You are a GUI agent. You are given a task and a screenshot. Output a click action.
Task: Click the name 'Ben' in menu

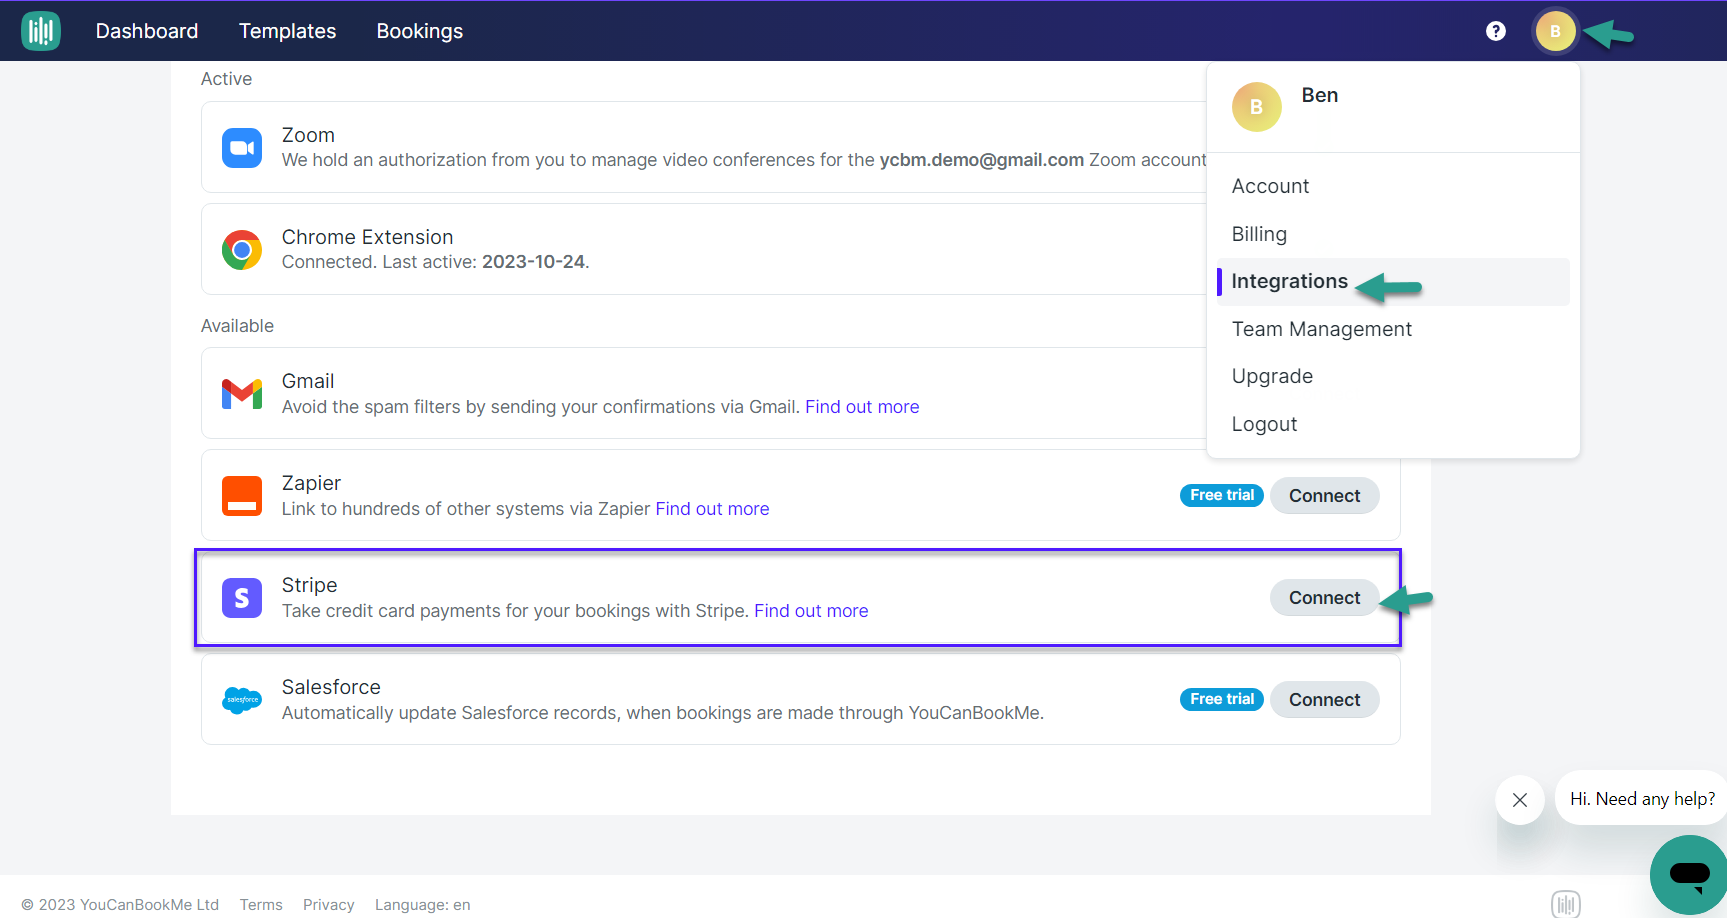tap(1320, 95)
